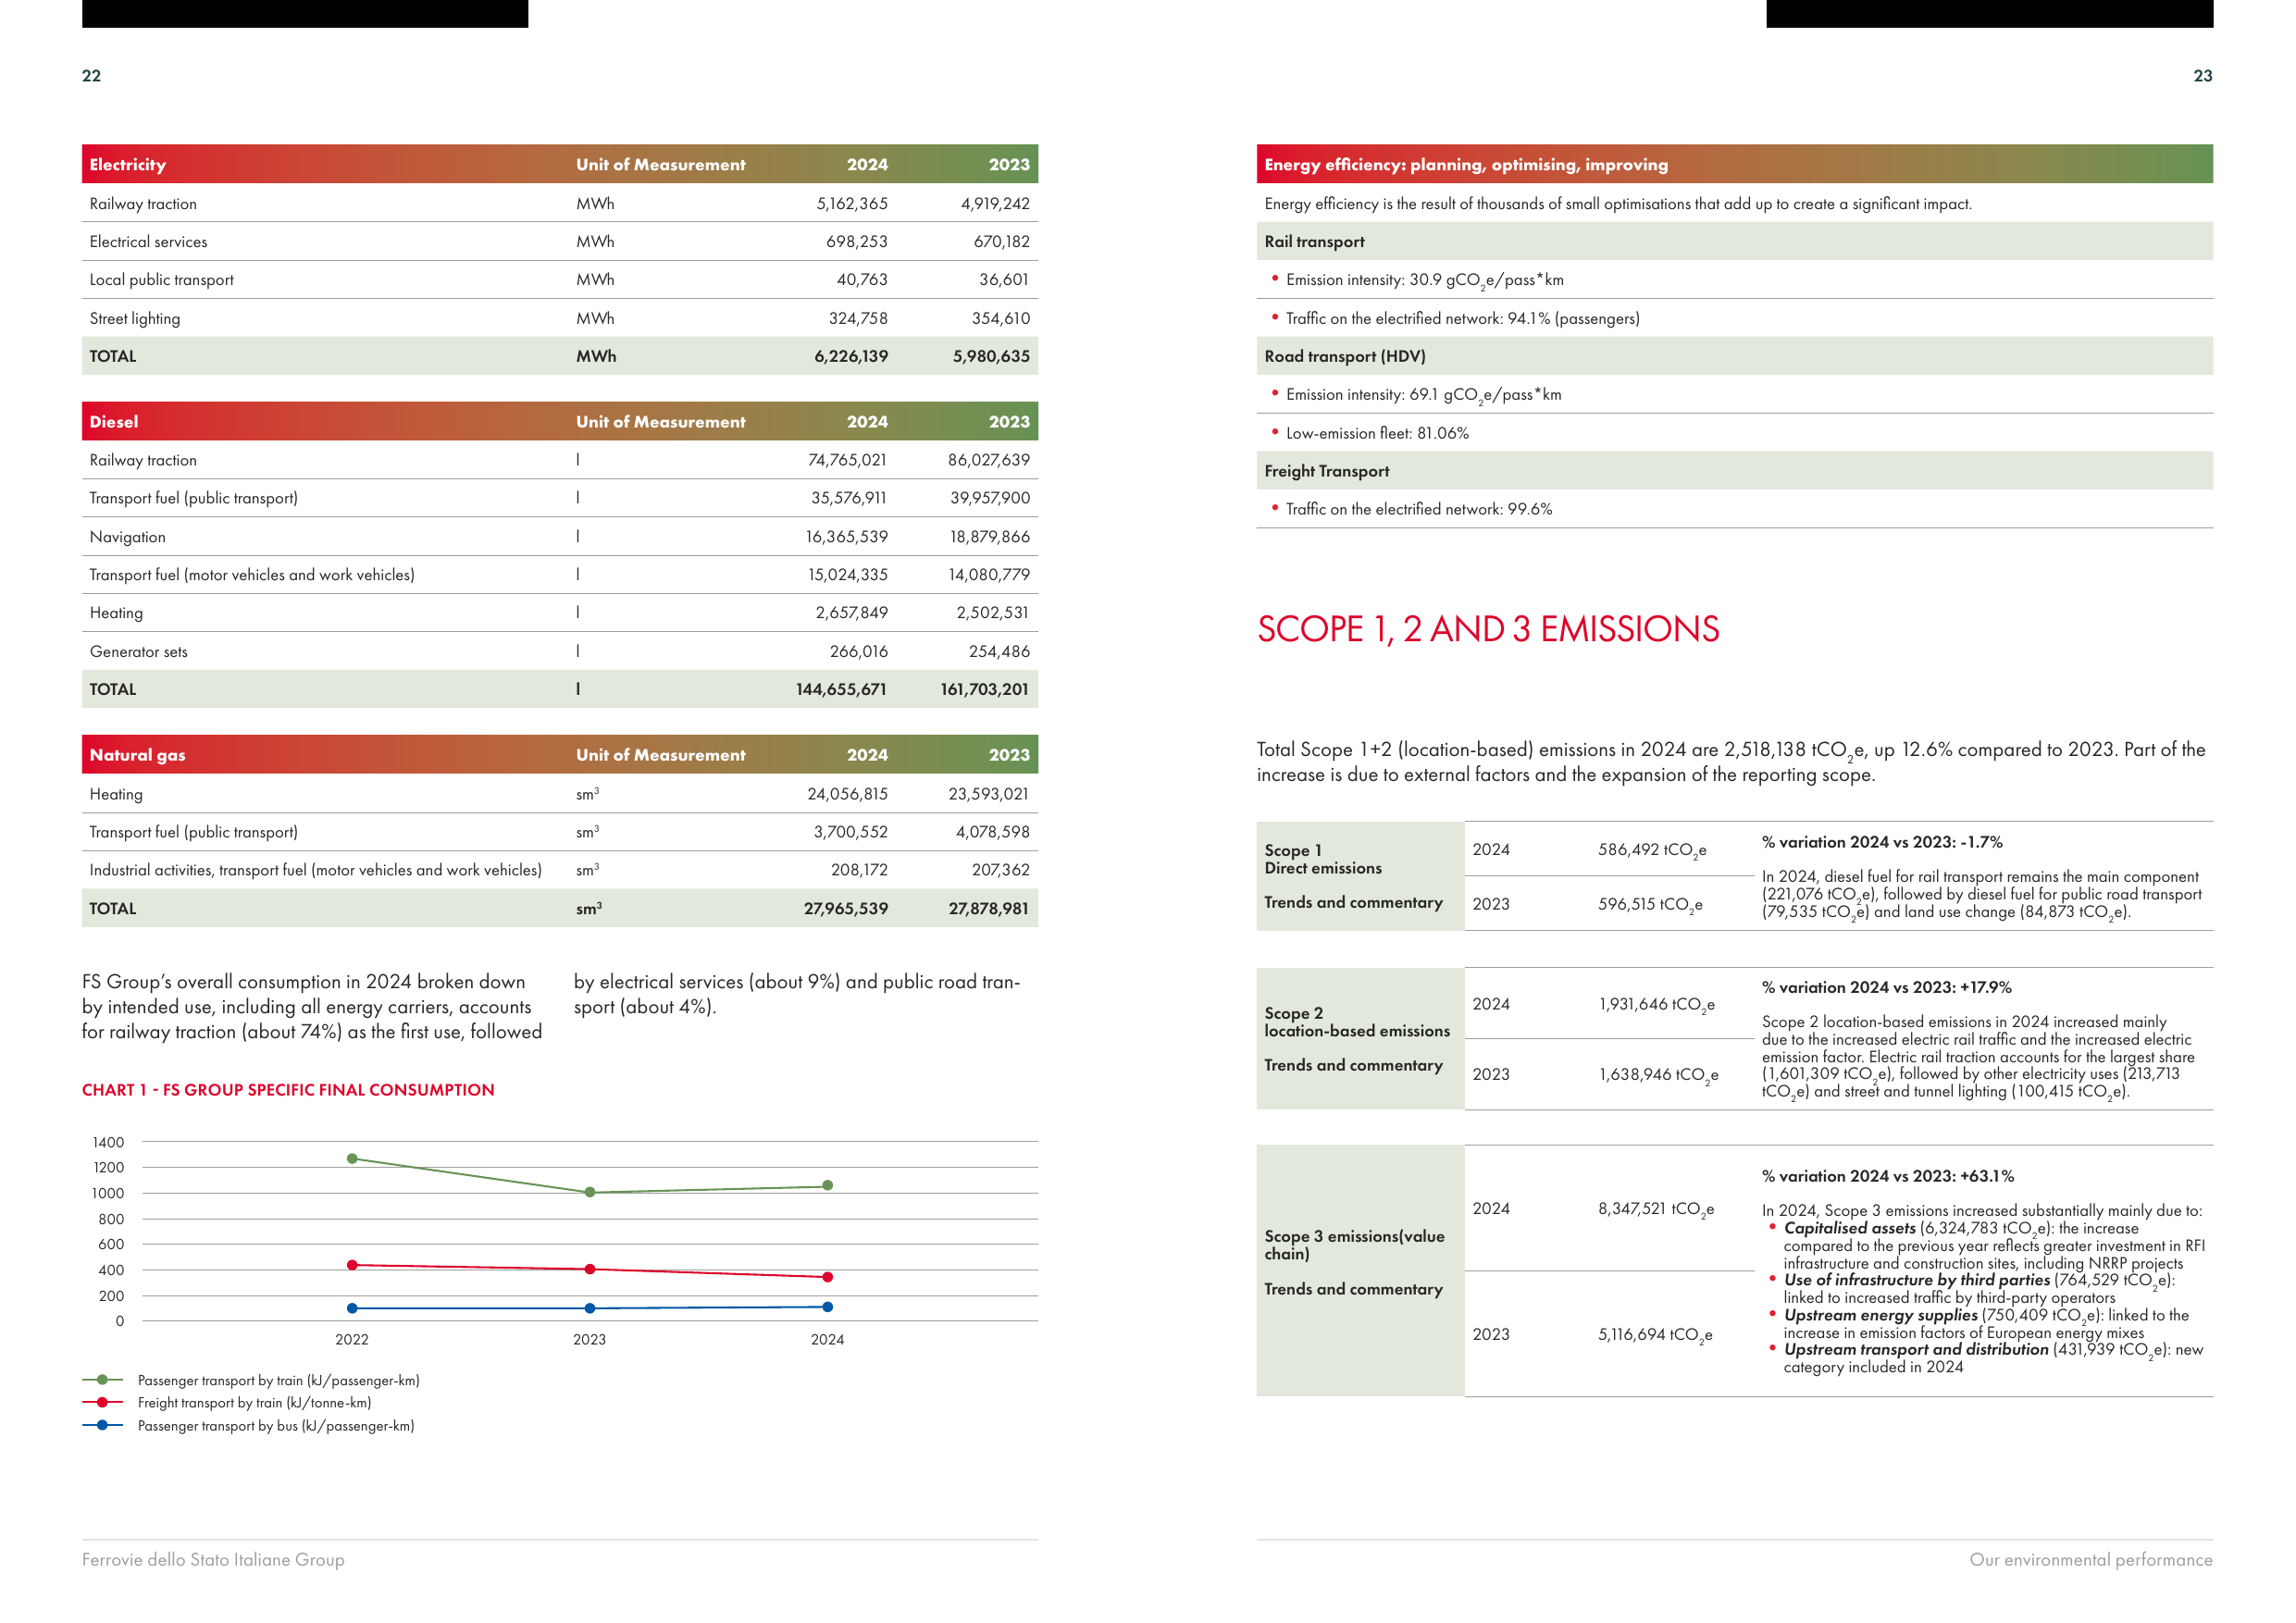Click the blue Passenger transport by bus legend marker
The image size is (2296, 1623).
pos(102,1425)
